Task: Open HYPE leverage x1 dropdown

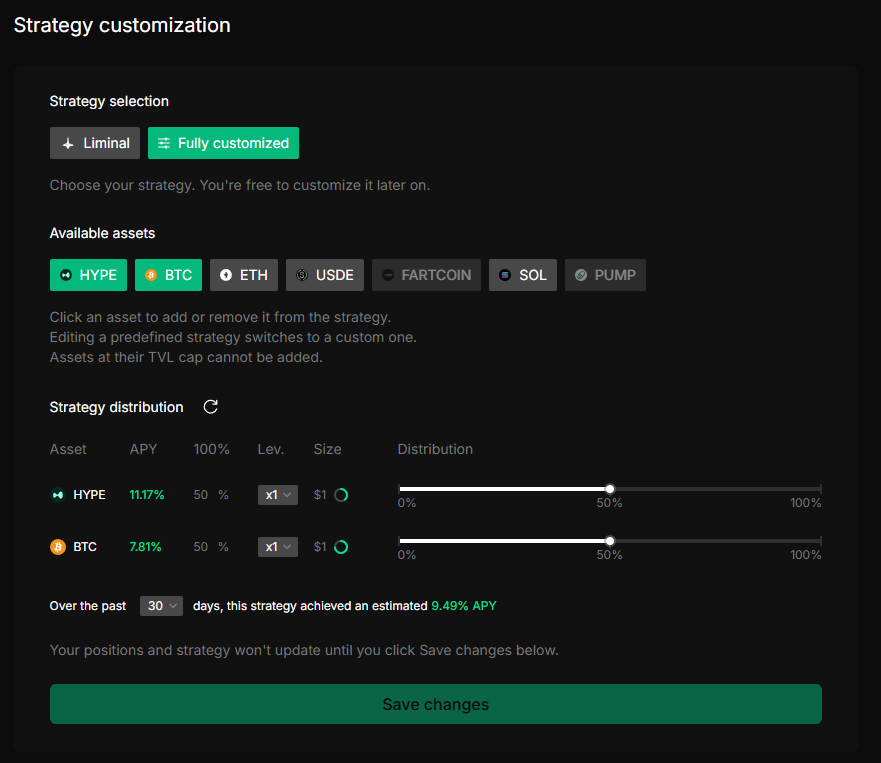Action: pos(278,495)
